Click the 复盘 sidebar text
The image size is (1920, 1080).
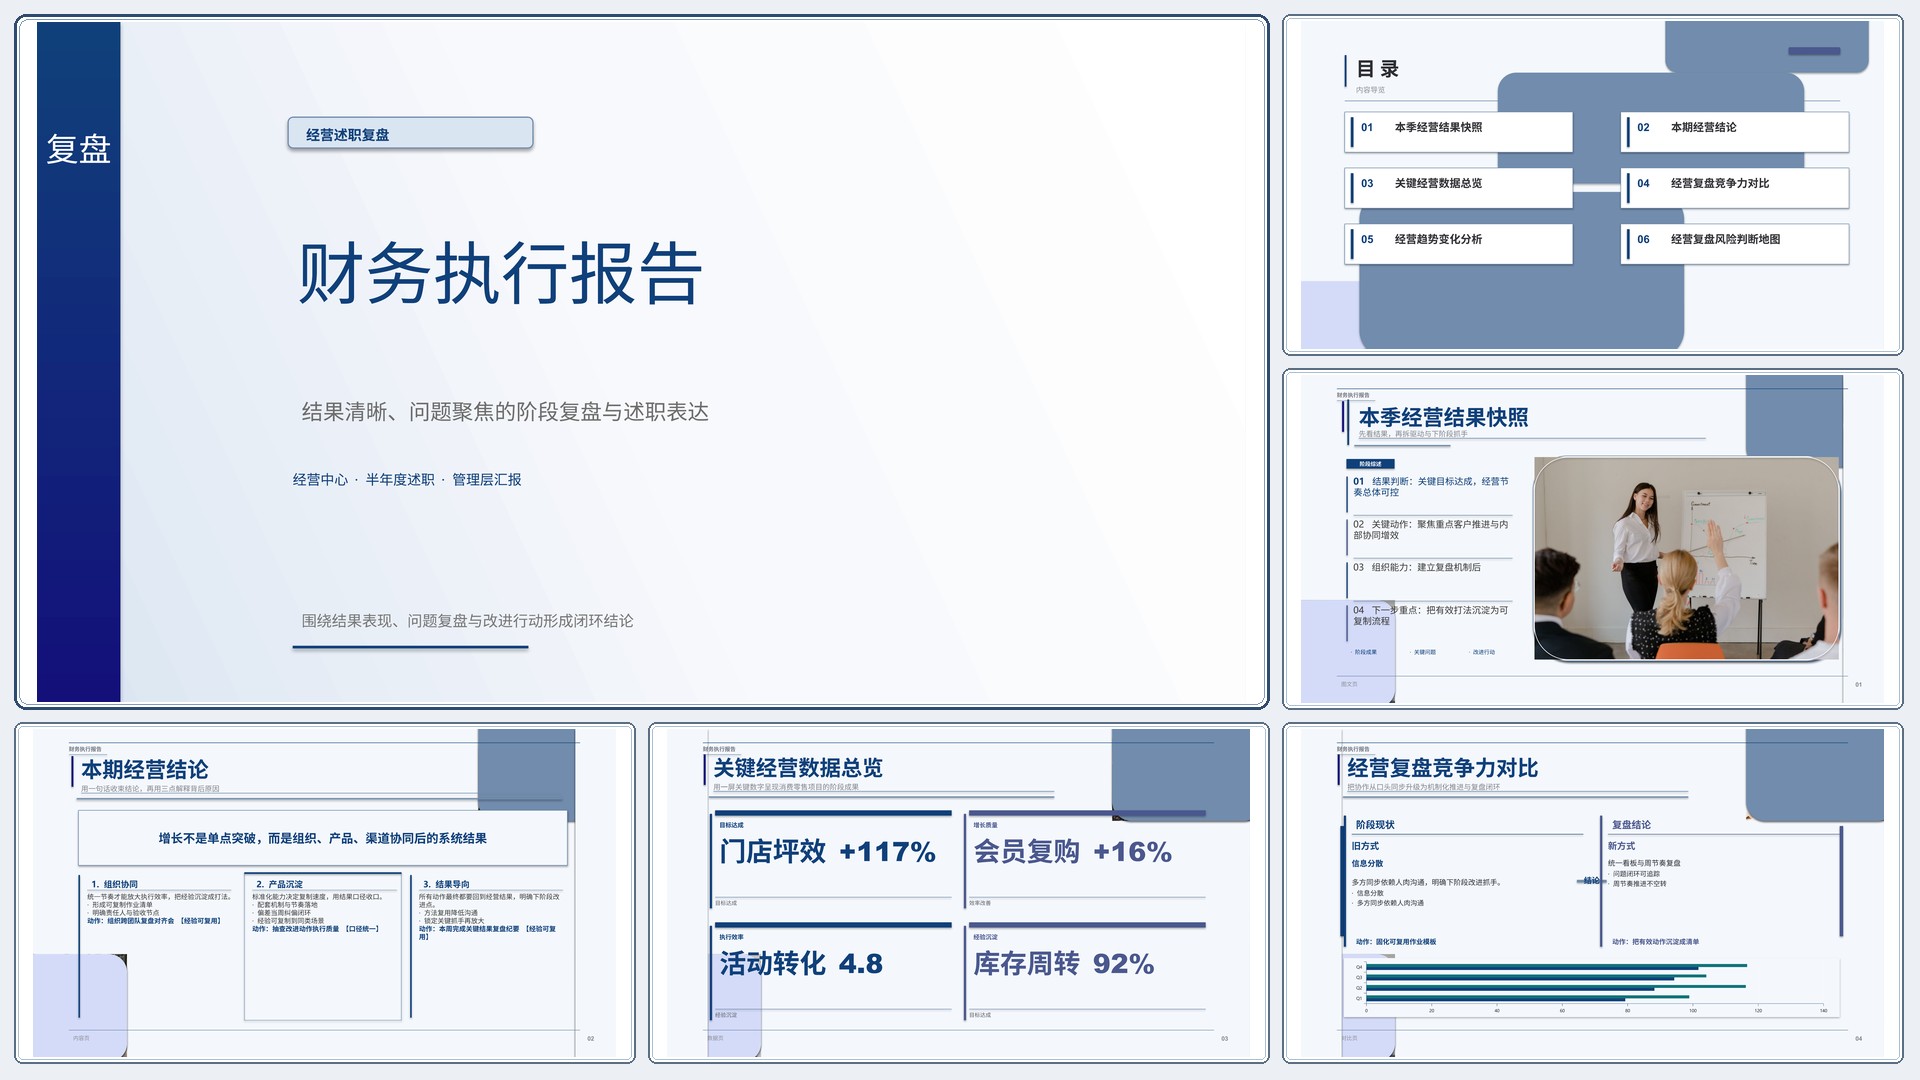78,149
